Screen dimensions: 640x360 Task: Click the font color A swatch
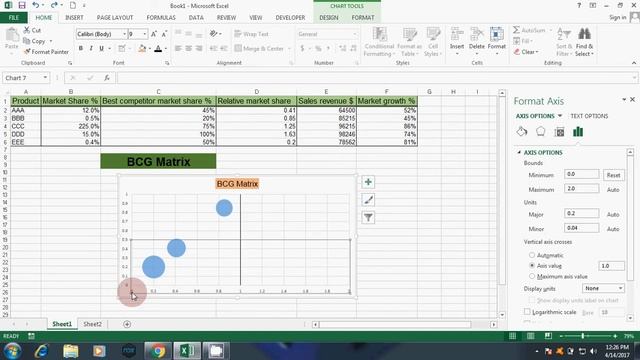coord(158,49)
